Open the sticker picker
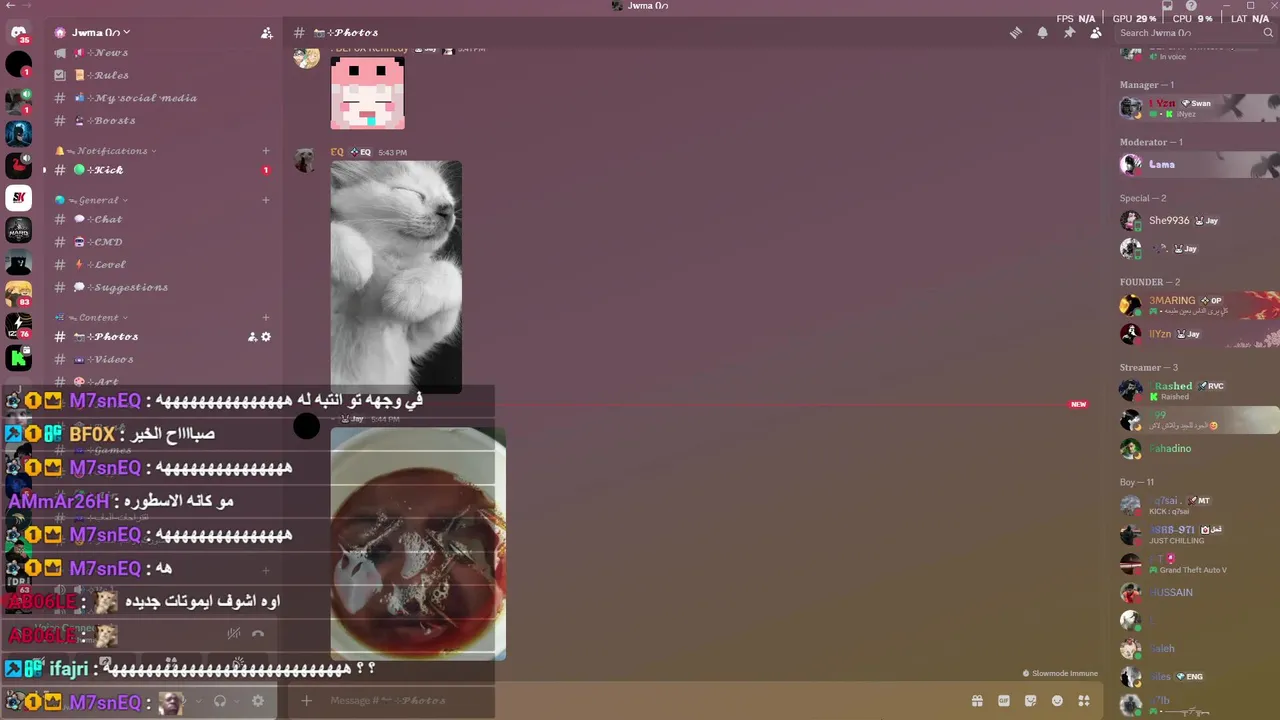1280x720 pixels. pos(1030,701)
